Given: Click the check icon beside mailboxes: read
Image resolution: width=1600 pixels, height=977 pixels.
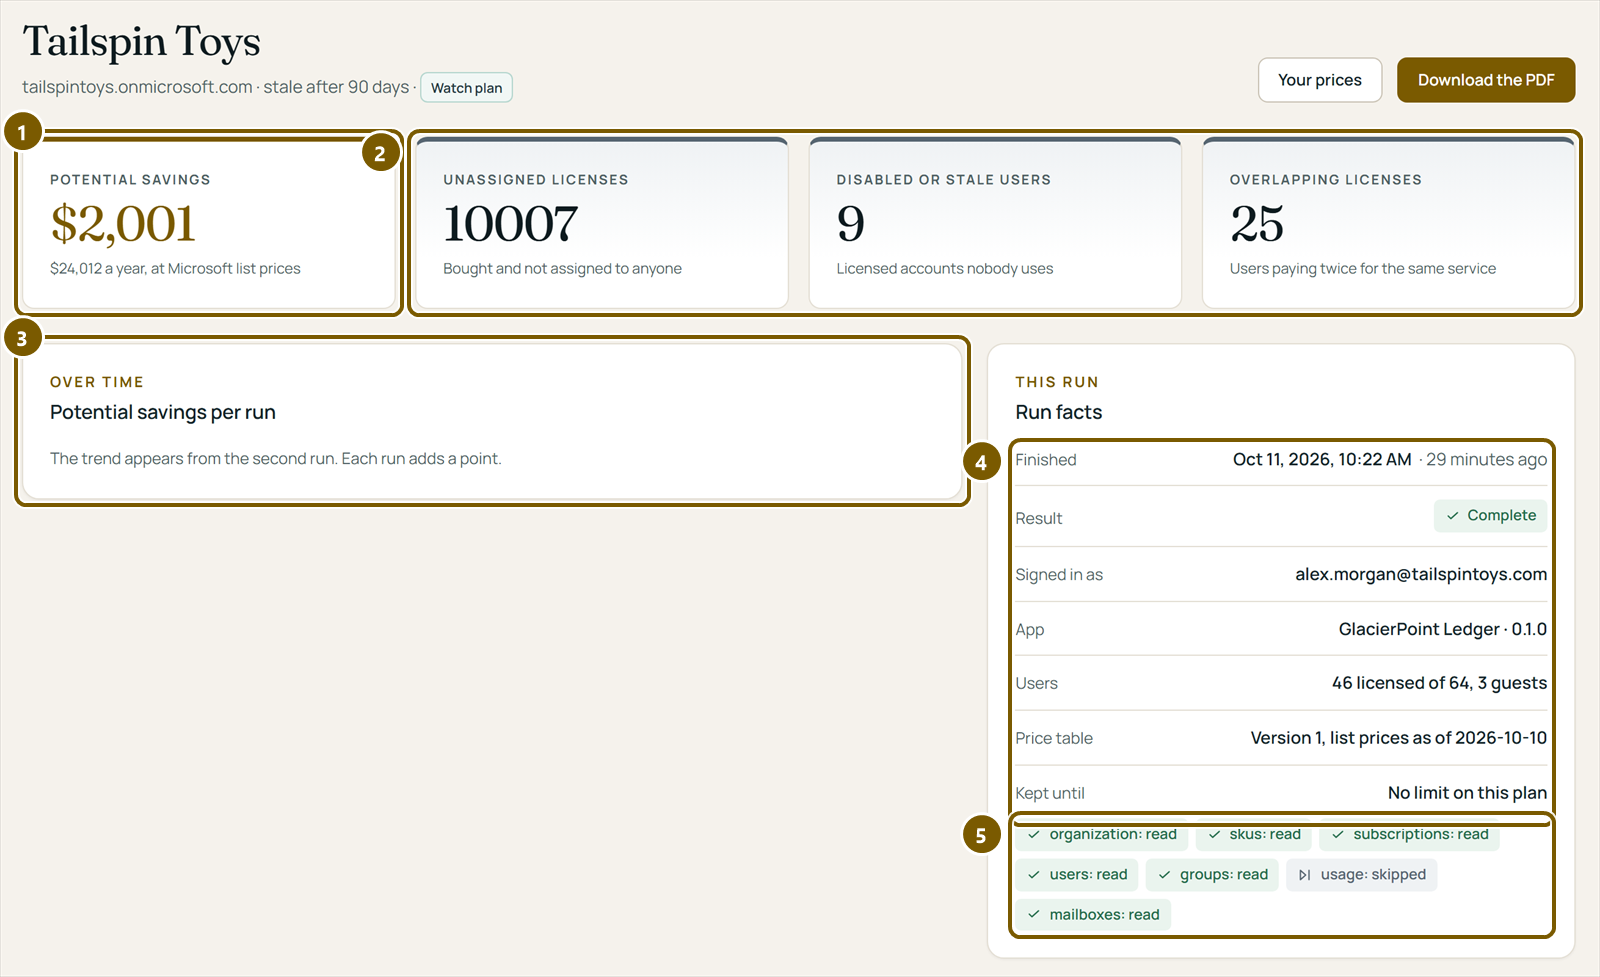Looking at the screenshot, I should coord(1034,915).
